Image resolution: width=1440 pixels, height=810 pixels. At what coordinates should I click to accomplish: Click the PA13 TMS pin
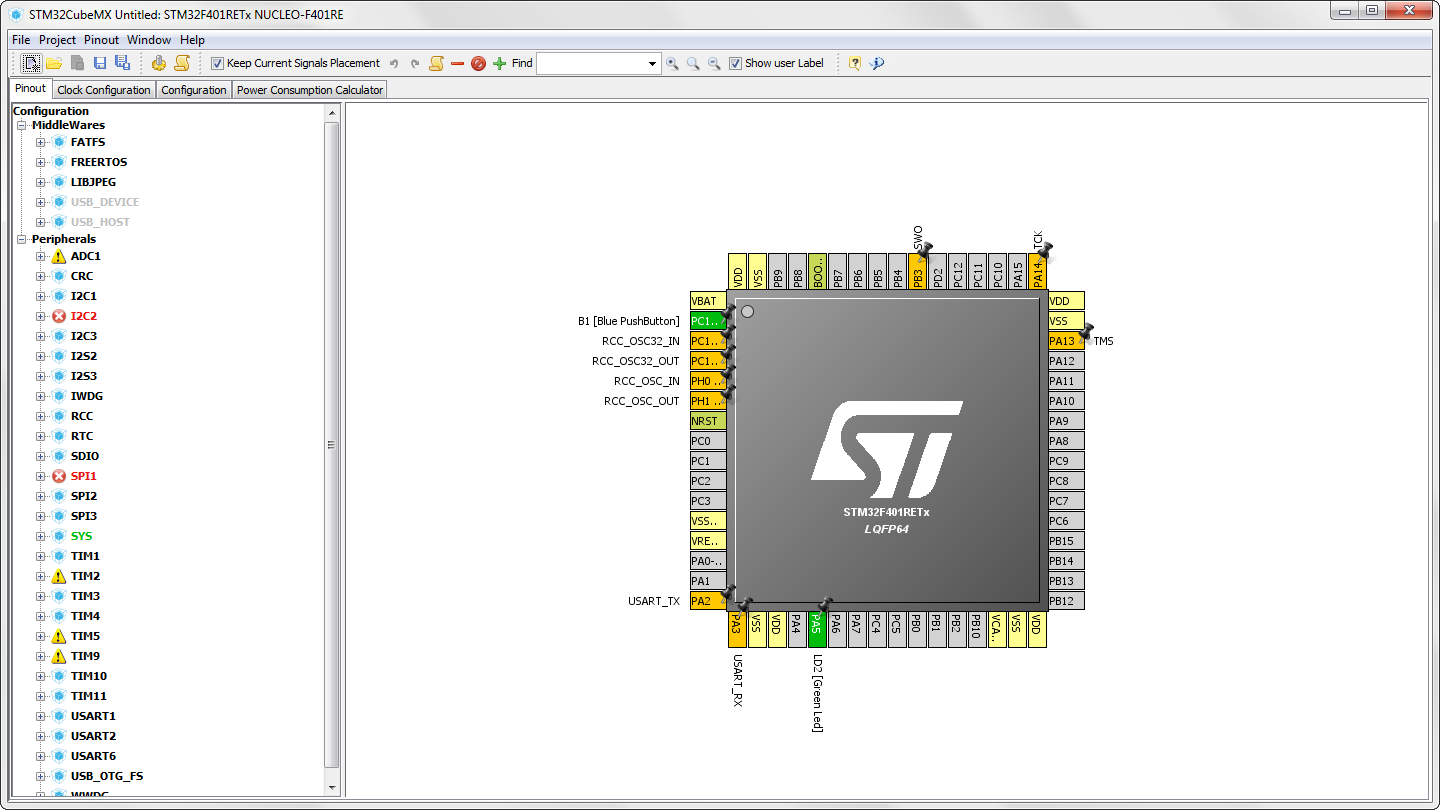pos(1063,341)
